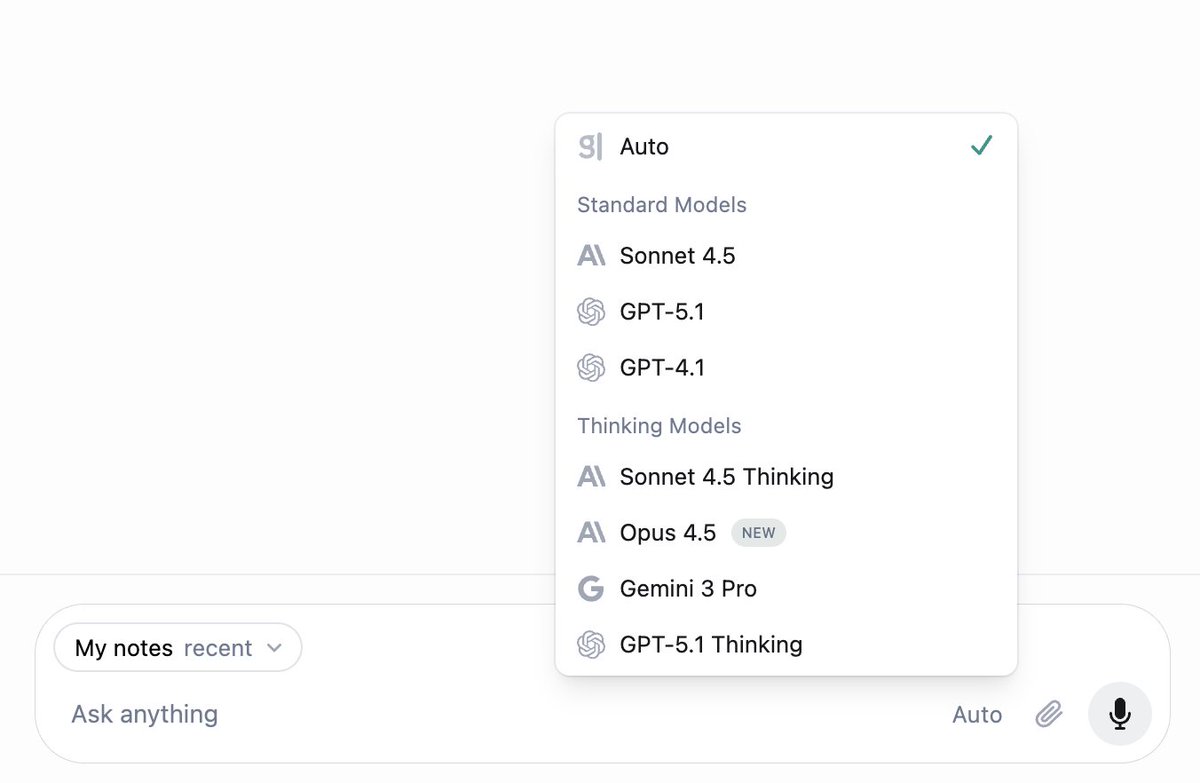Click the Anthropic logo beside Sonnet 4.5
The height and width of the screenshot is (783, 1200).
[591, 256]
